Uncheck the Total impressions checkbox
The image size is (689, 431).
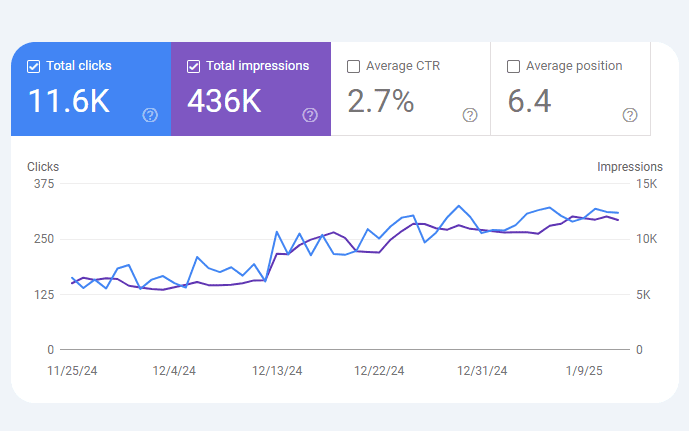[194, 67]
